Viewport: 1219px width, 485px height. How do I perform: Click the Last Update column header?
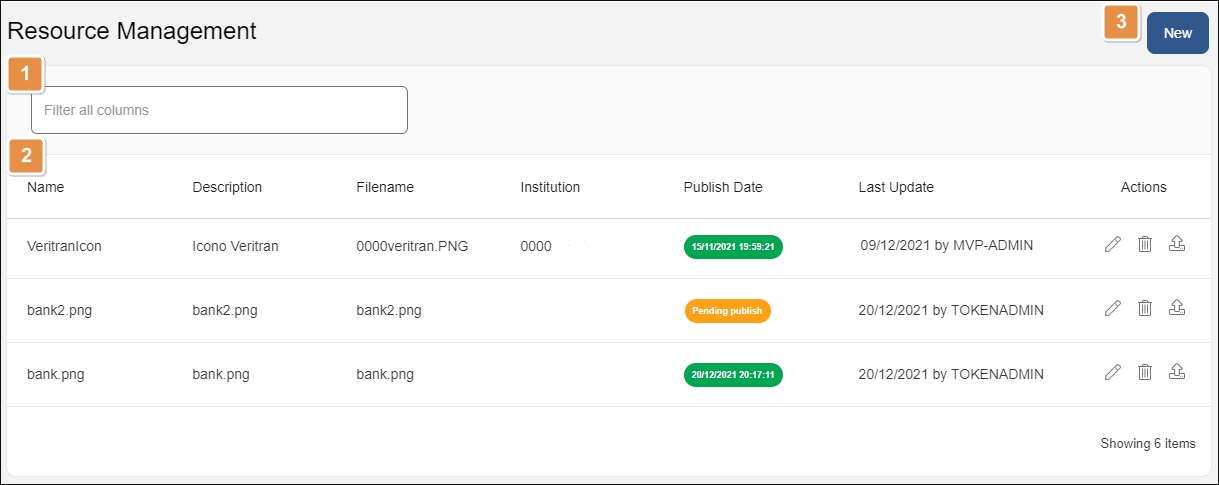896,187
